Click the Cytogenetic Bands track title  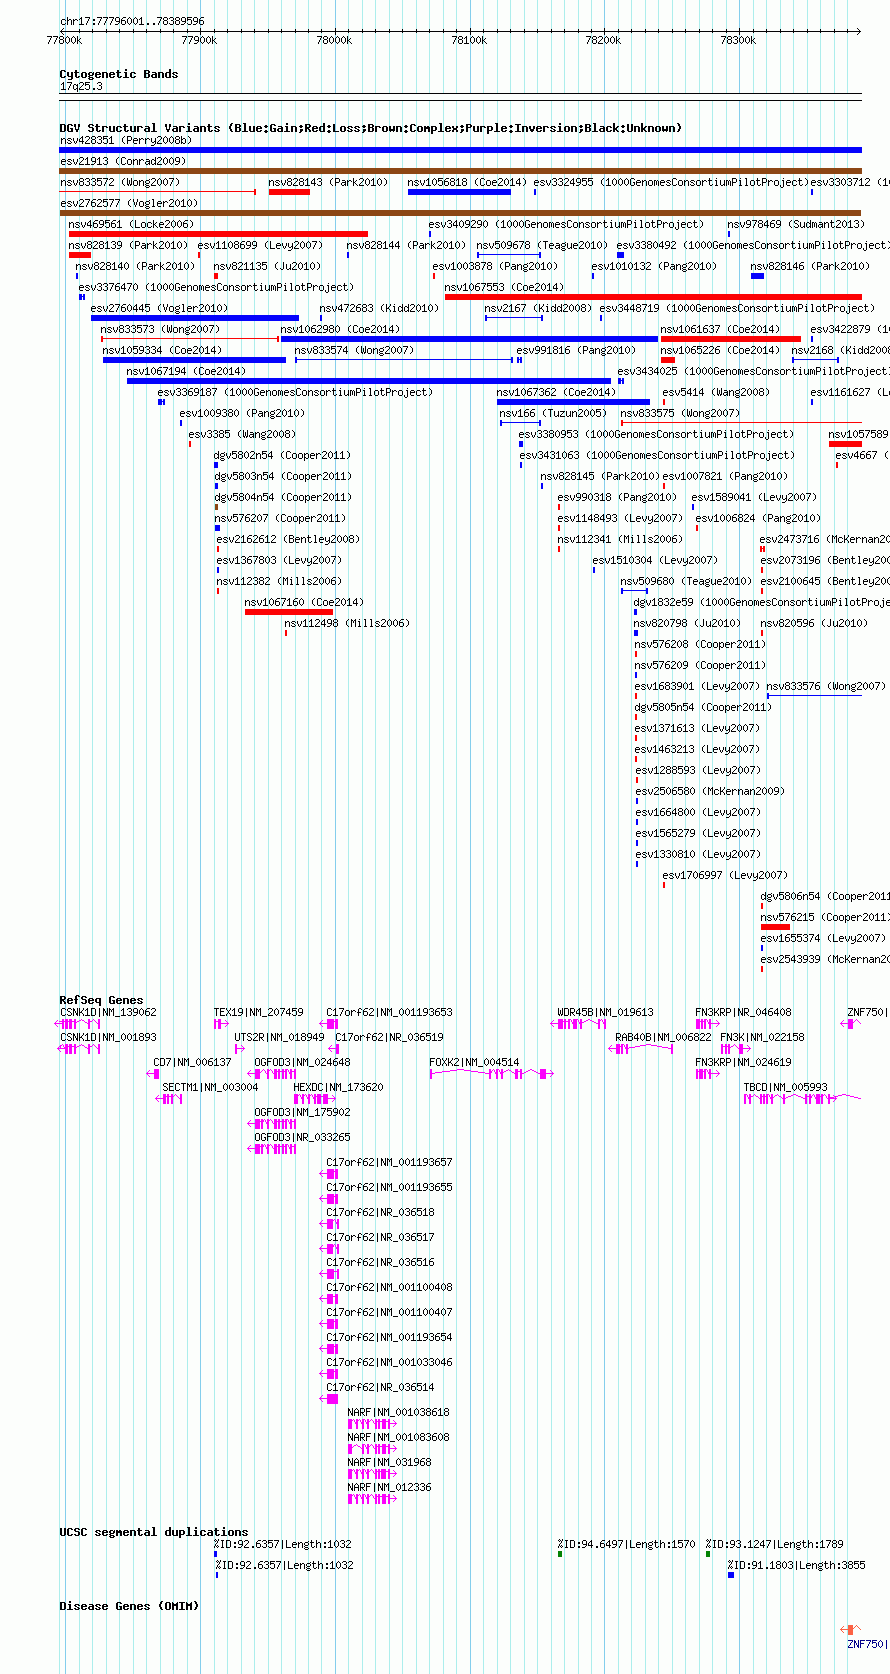[118, 74]
